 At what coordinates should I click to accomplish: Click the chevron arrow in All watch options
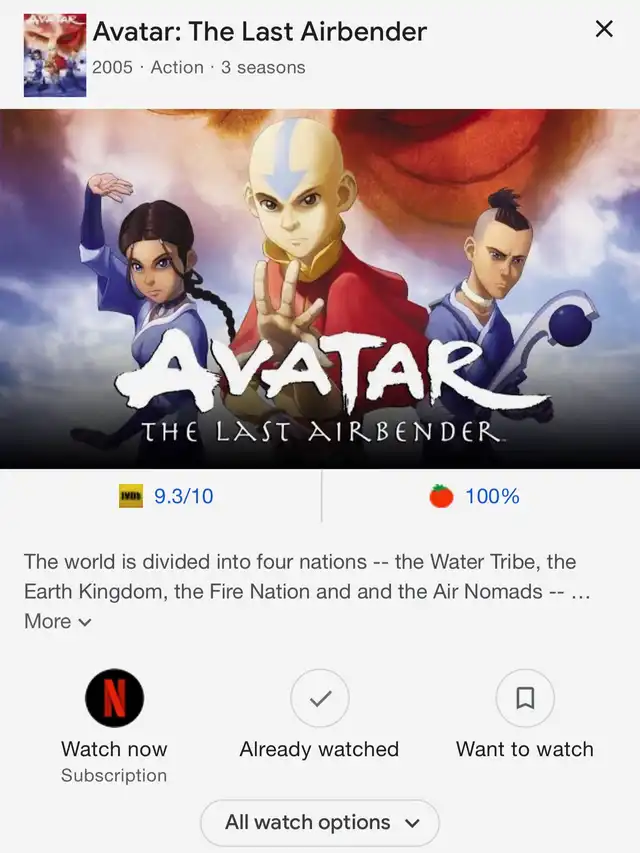(x=413, y=823)
